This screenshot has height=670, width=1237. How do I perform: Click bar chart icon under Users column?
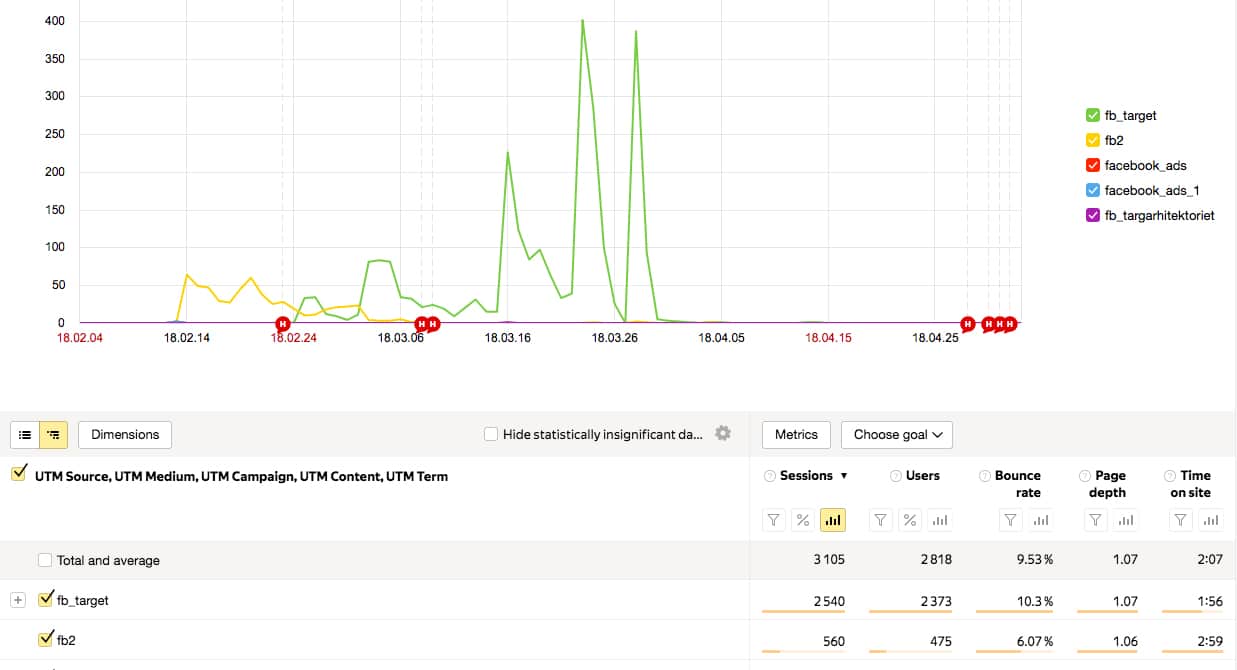click(x=938, y=520)
